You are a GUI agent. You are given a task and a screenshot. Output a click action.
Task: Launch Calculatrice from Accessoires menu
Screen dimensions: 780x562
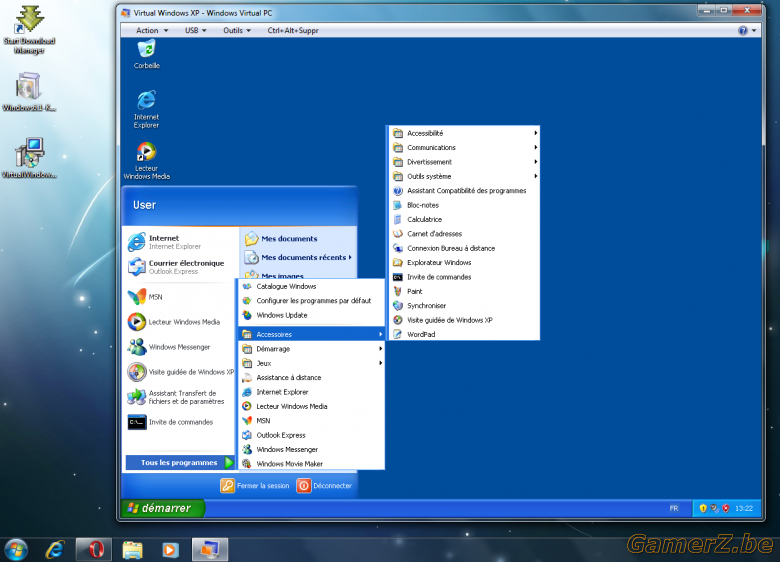tap(464, 219)
